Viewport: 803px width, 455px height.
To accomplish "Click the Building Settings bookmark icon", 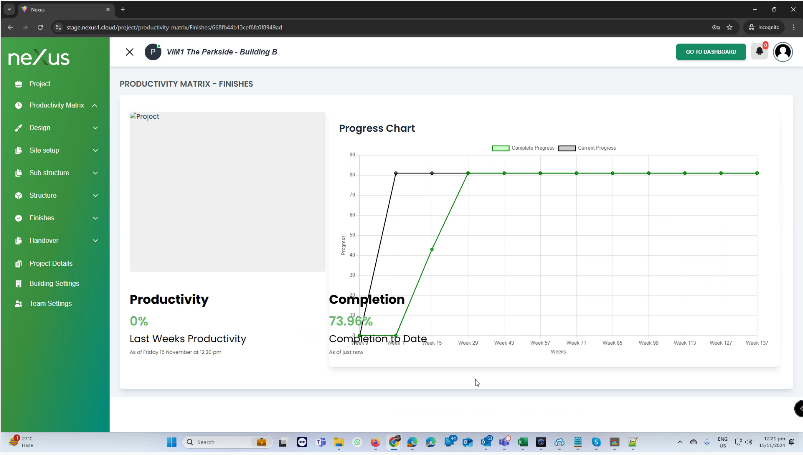I will click(19, 284).
